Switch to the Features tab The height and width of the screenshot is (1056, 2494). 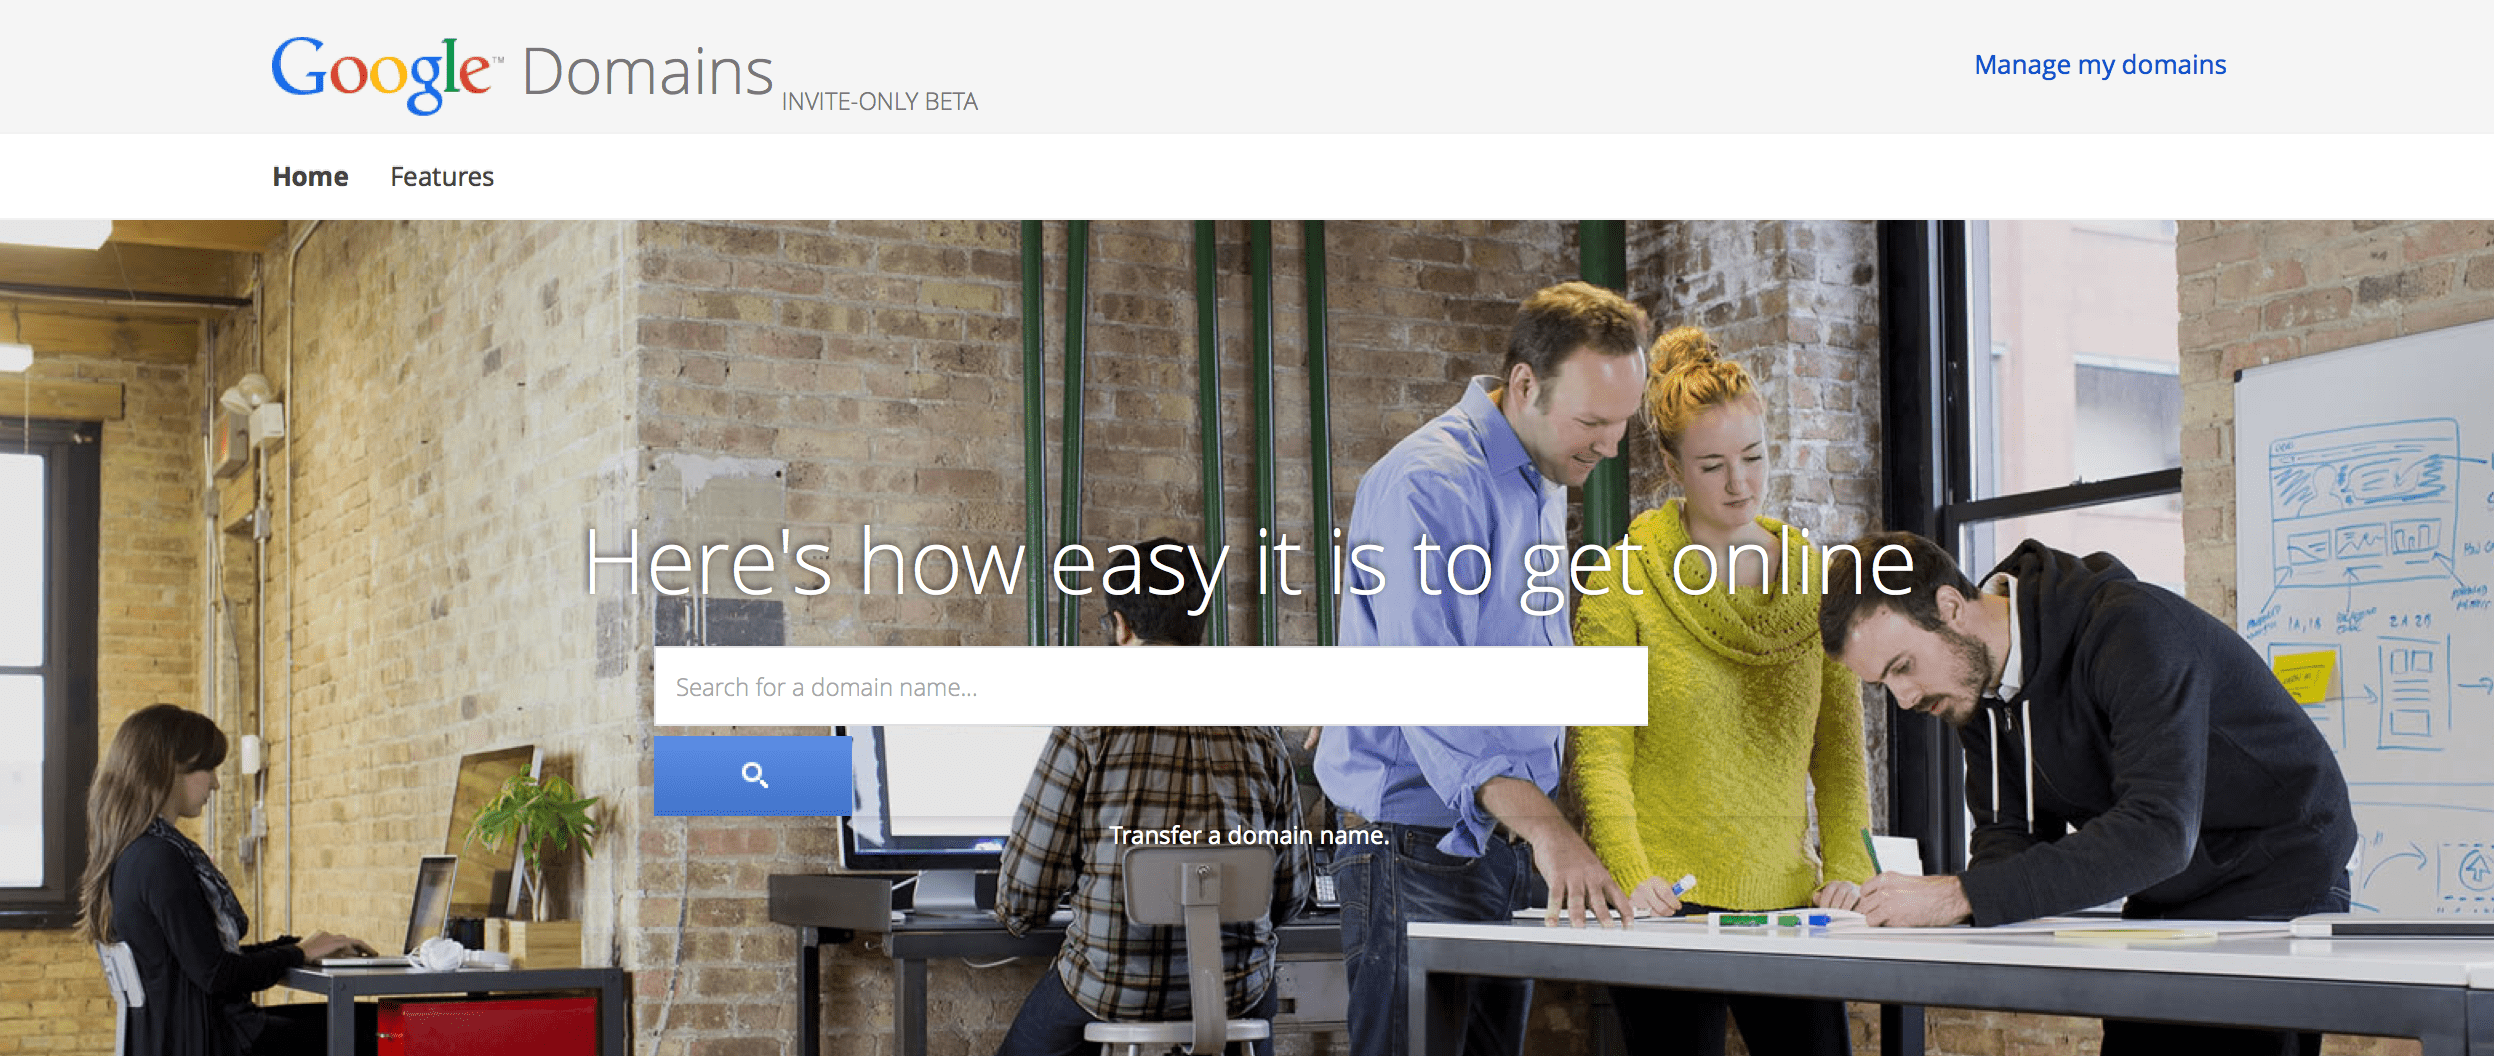[x=442, y=177]
